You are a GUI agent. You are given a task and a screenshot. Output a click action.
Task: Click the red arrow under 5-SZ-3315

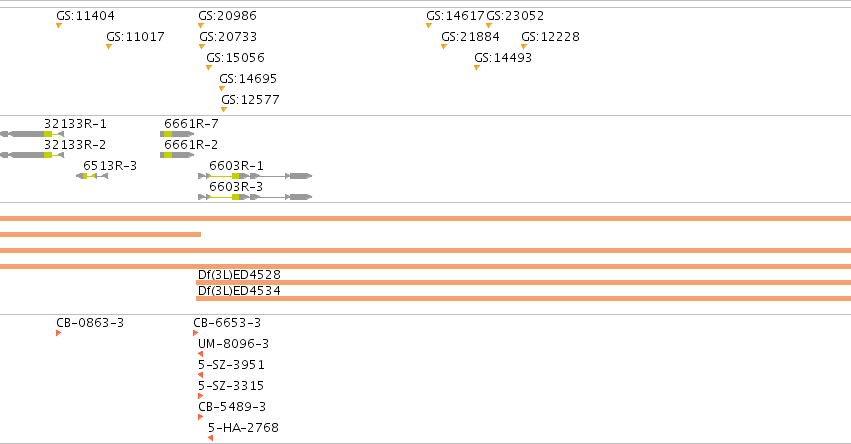[x=200, y=396]
